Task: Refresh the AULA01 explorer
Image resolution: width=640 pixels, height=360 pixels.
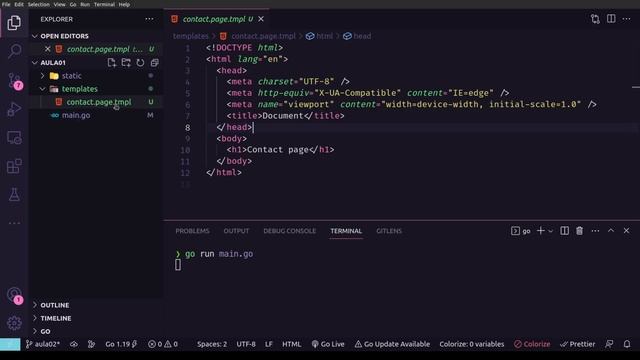Action: [x=140, y=62]
